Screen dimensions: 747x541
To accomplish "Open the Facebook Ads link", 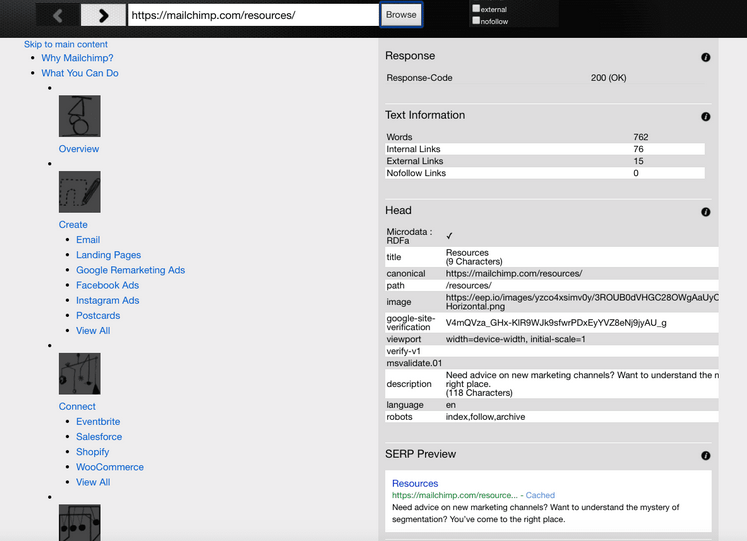I will [108, 285].
